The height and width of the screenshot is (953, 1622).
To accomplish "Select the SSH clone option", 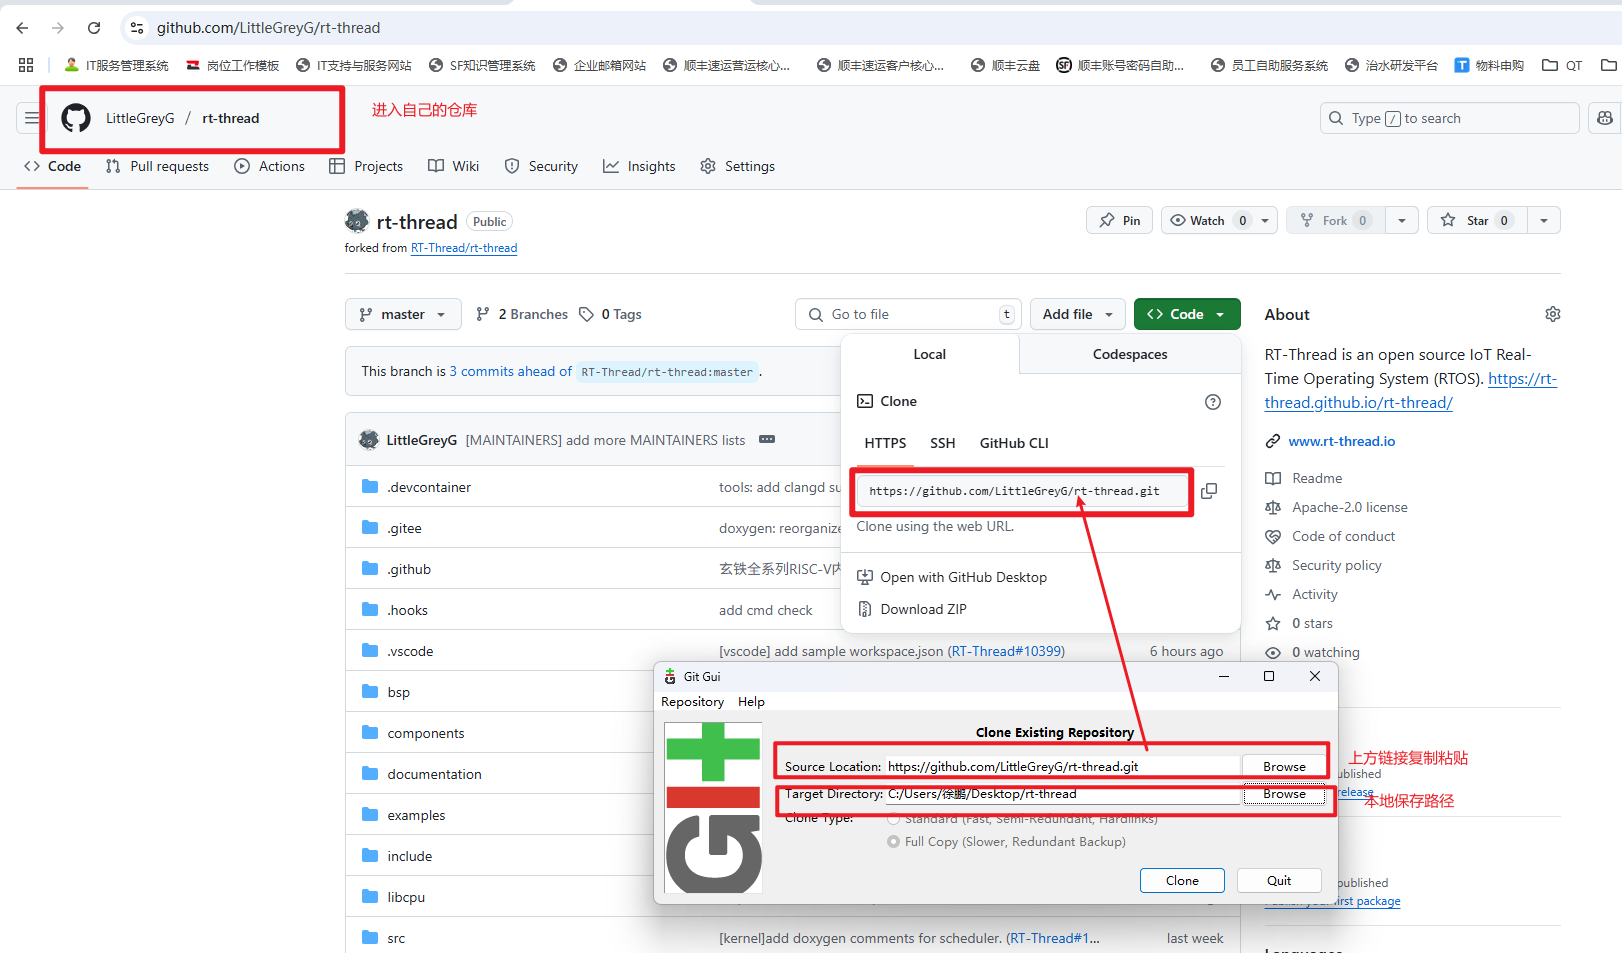I will 942,443.
